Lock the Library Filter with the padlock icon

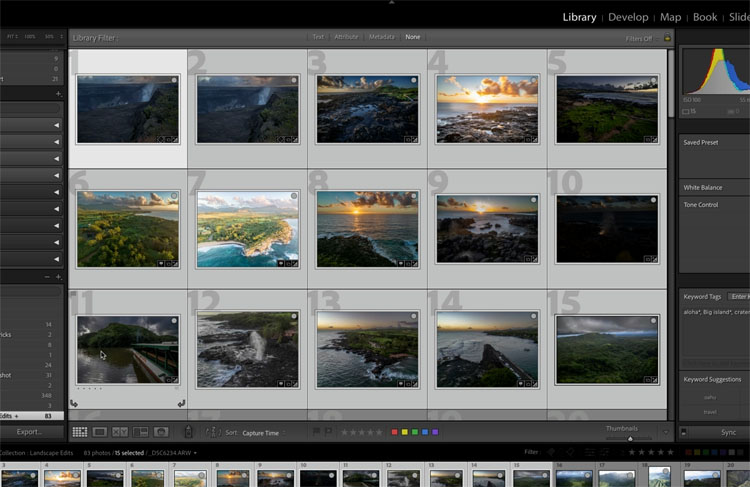(x=667, y=37)
